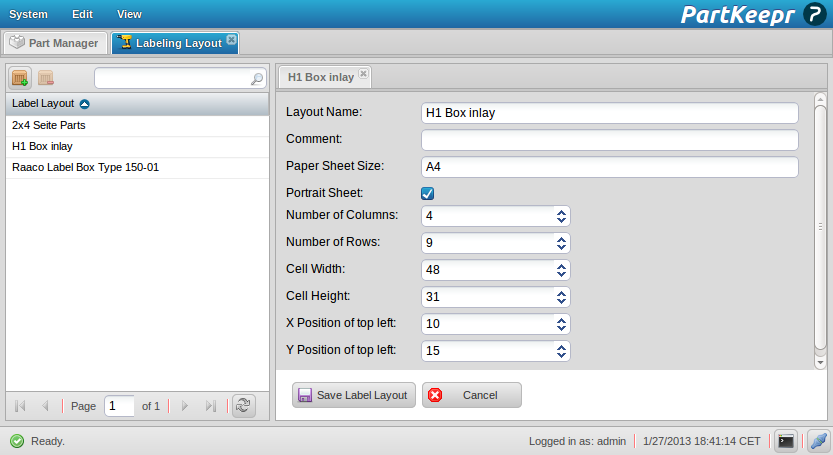Click the PartKeepr logo
Image resolution: width=833 pixels, height=455 pixels.
(737, 15)
